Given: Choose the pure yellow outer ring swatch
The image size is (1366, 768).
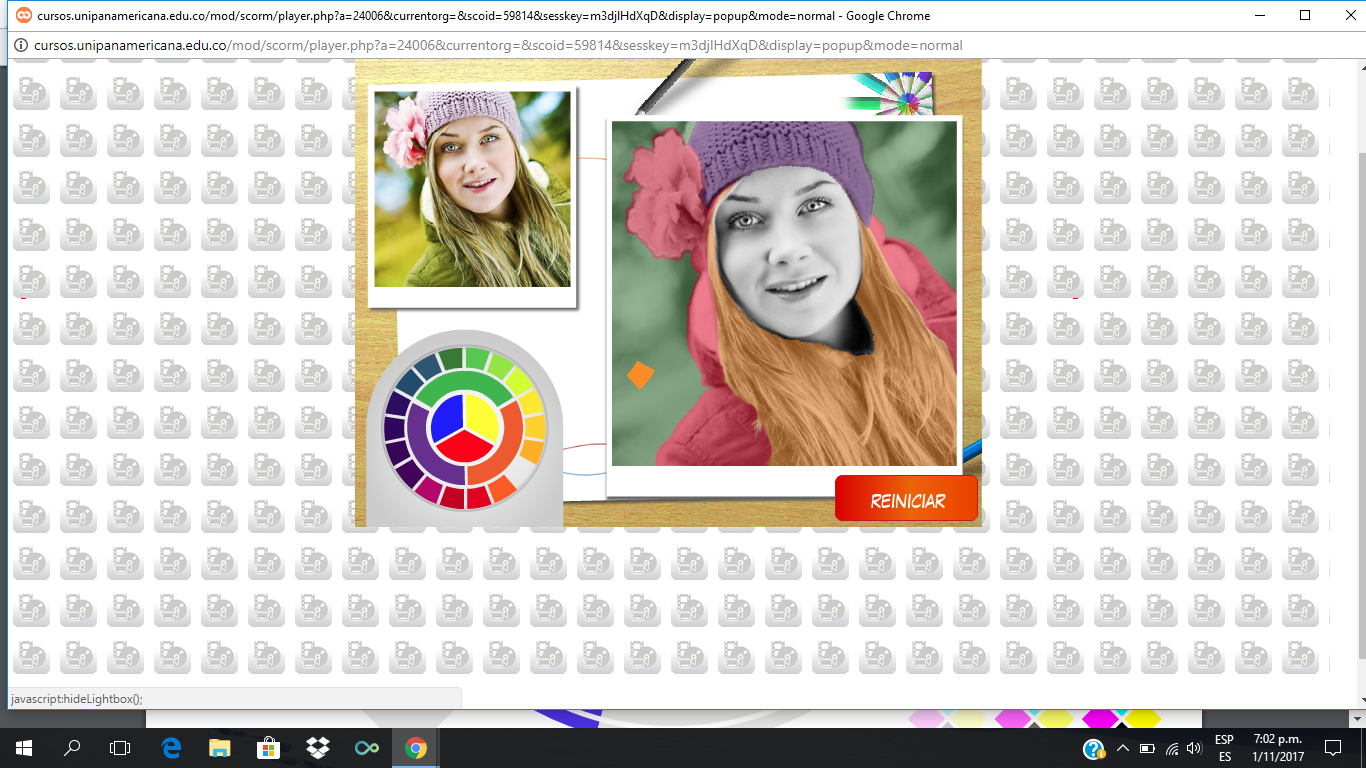Looking at the screenshot, I should [531, 402].
